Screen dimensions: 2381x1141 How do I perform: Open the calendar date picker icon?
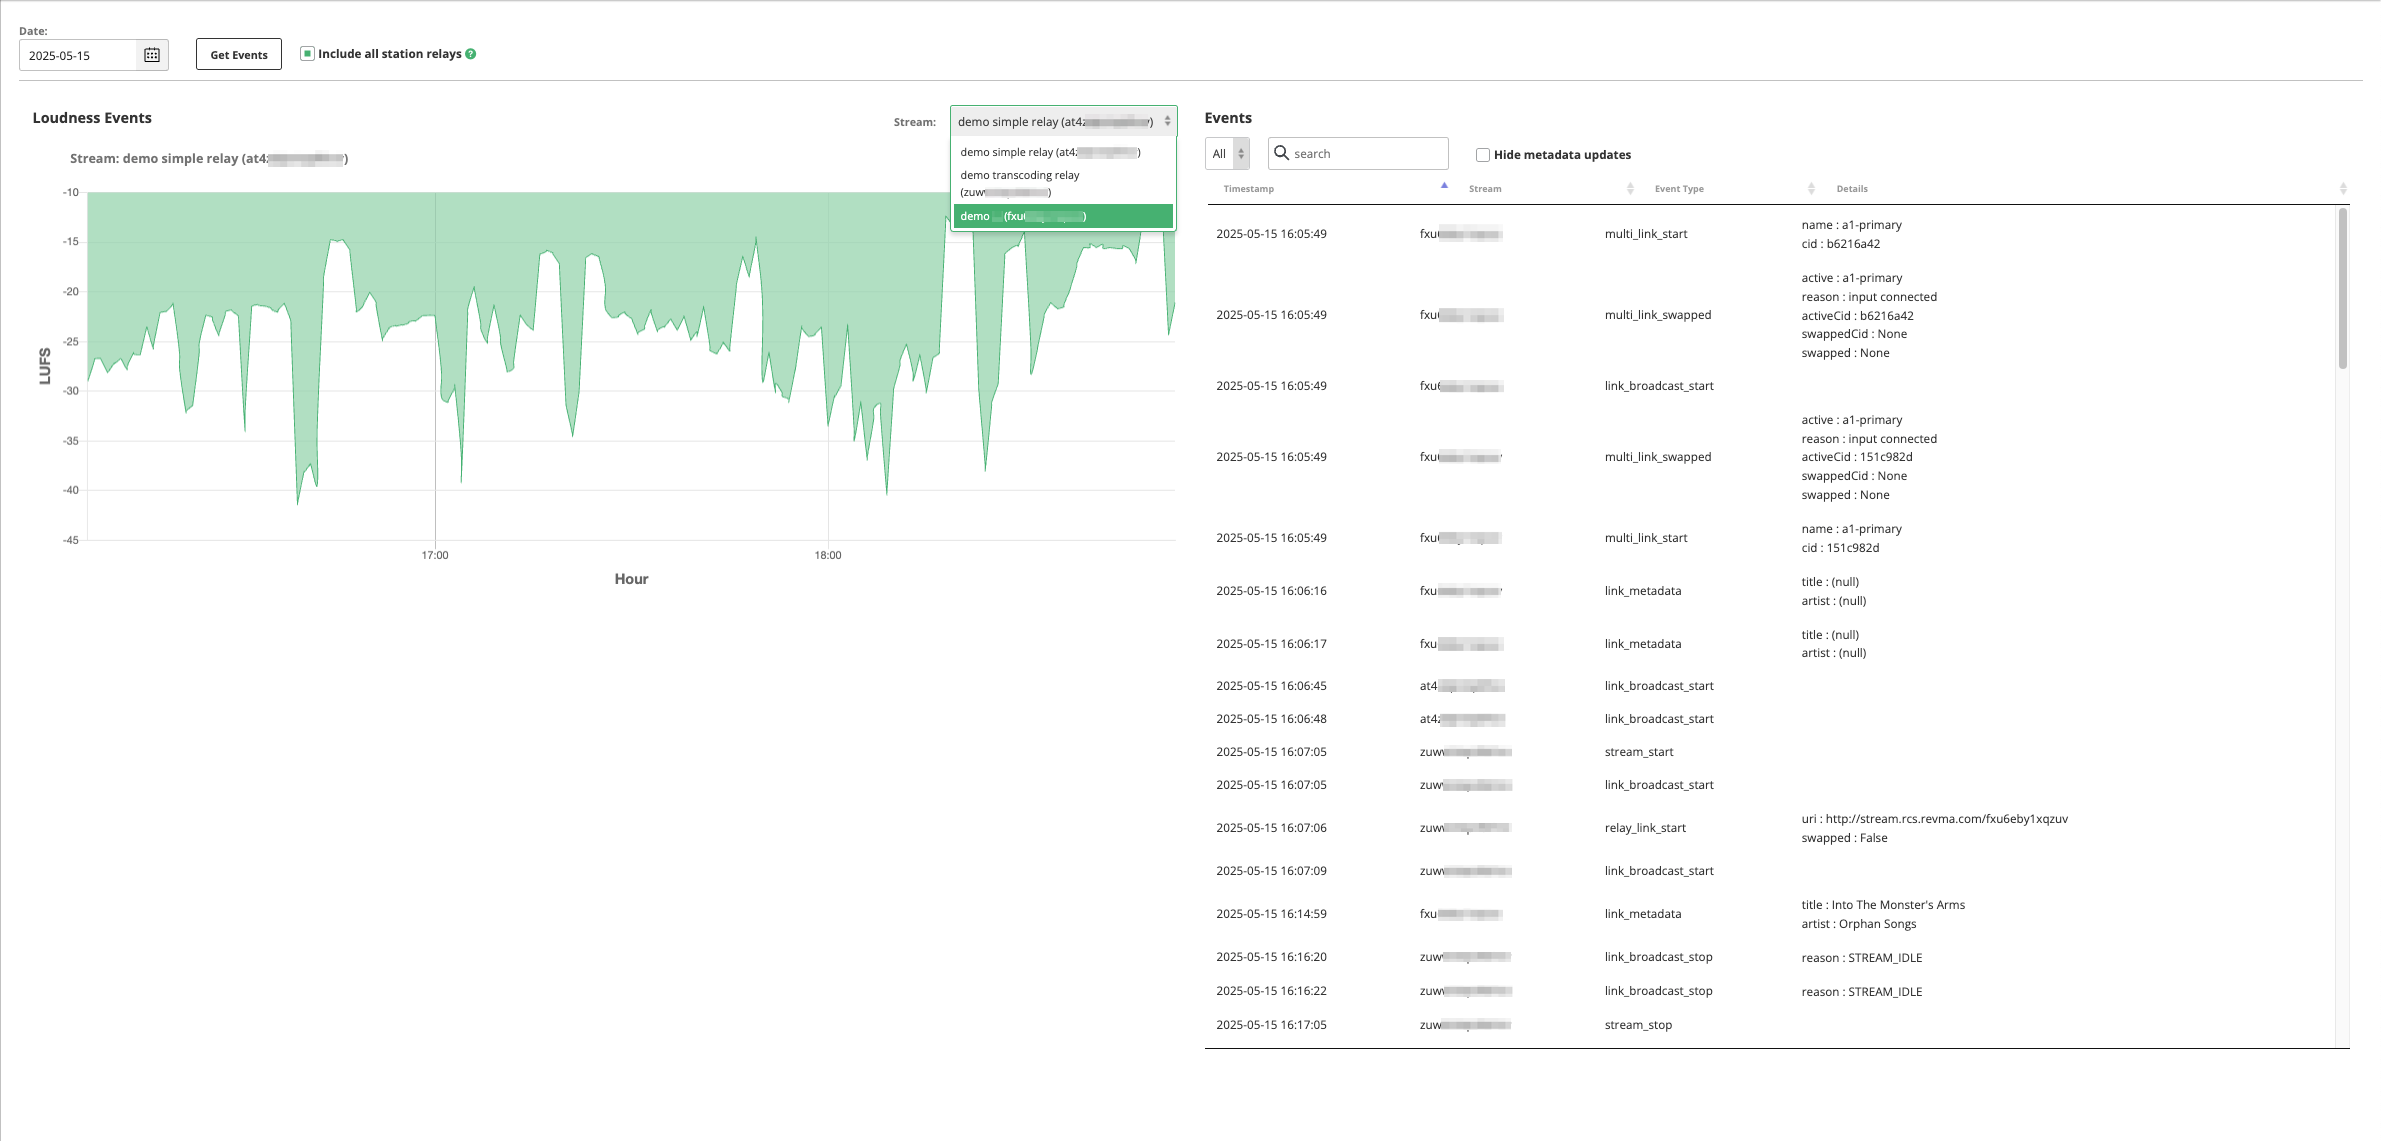point(152,55)
